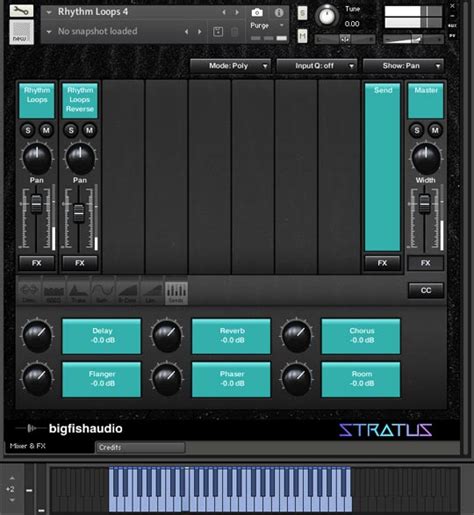Shift keyboard octave up arrow

coord(12,478)
